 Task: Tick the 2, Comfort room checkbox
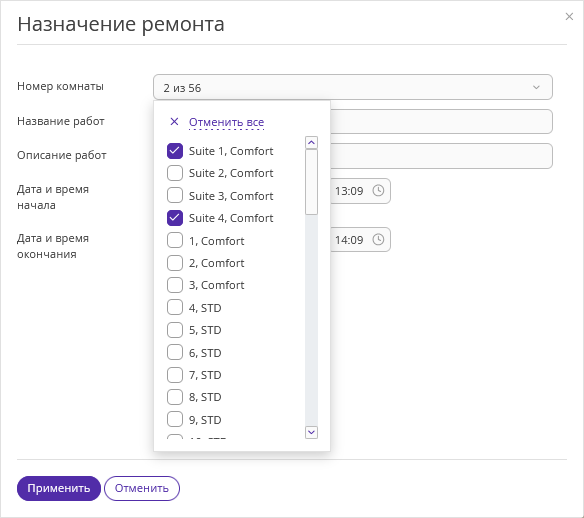[175, 263]
